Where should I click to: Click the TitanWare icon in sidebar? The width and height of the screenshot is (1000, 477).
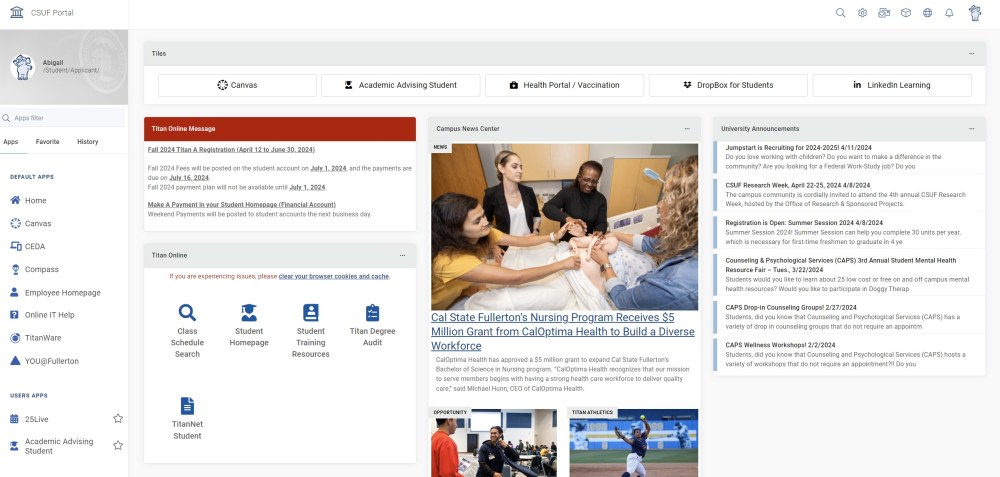[15, 337]
